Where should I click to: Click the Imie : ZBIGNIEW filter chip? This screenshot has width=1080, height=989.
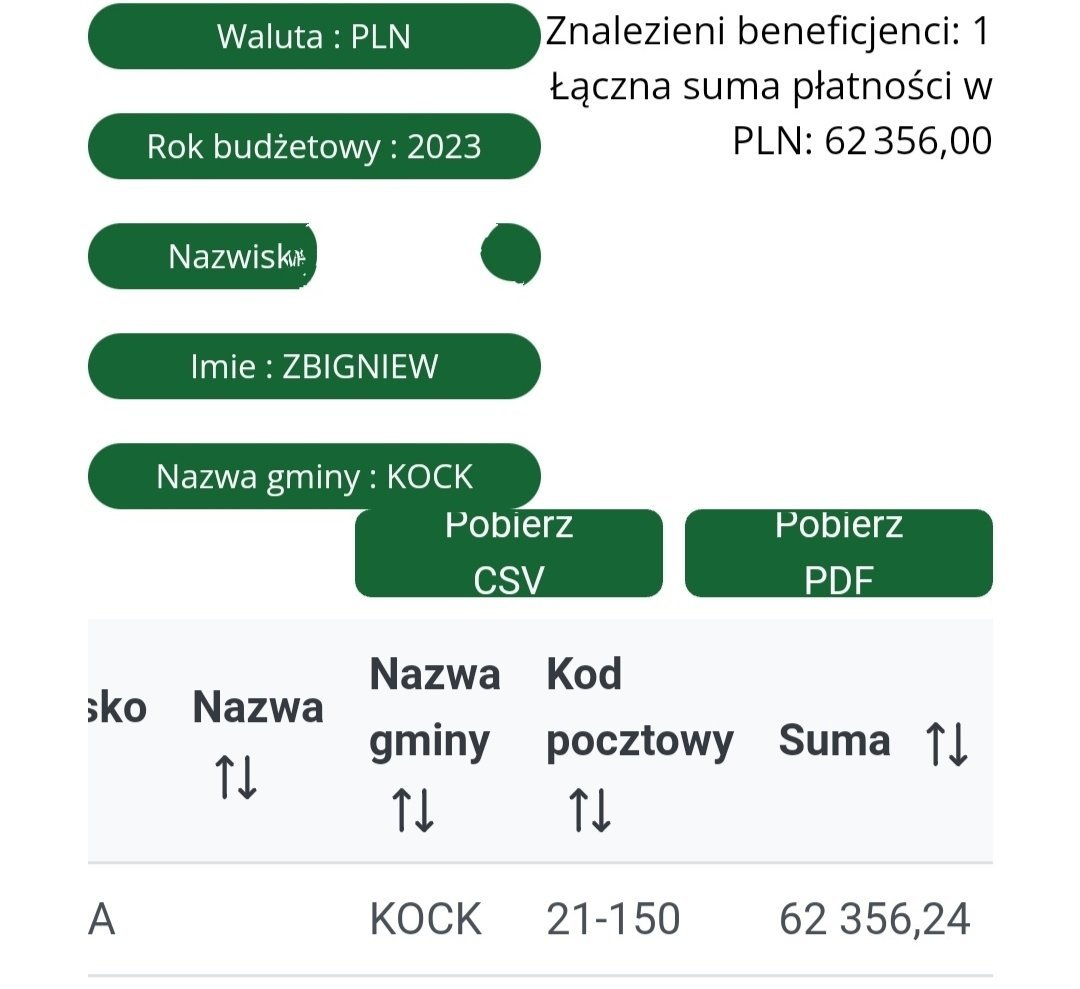314,367
